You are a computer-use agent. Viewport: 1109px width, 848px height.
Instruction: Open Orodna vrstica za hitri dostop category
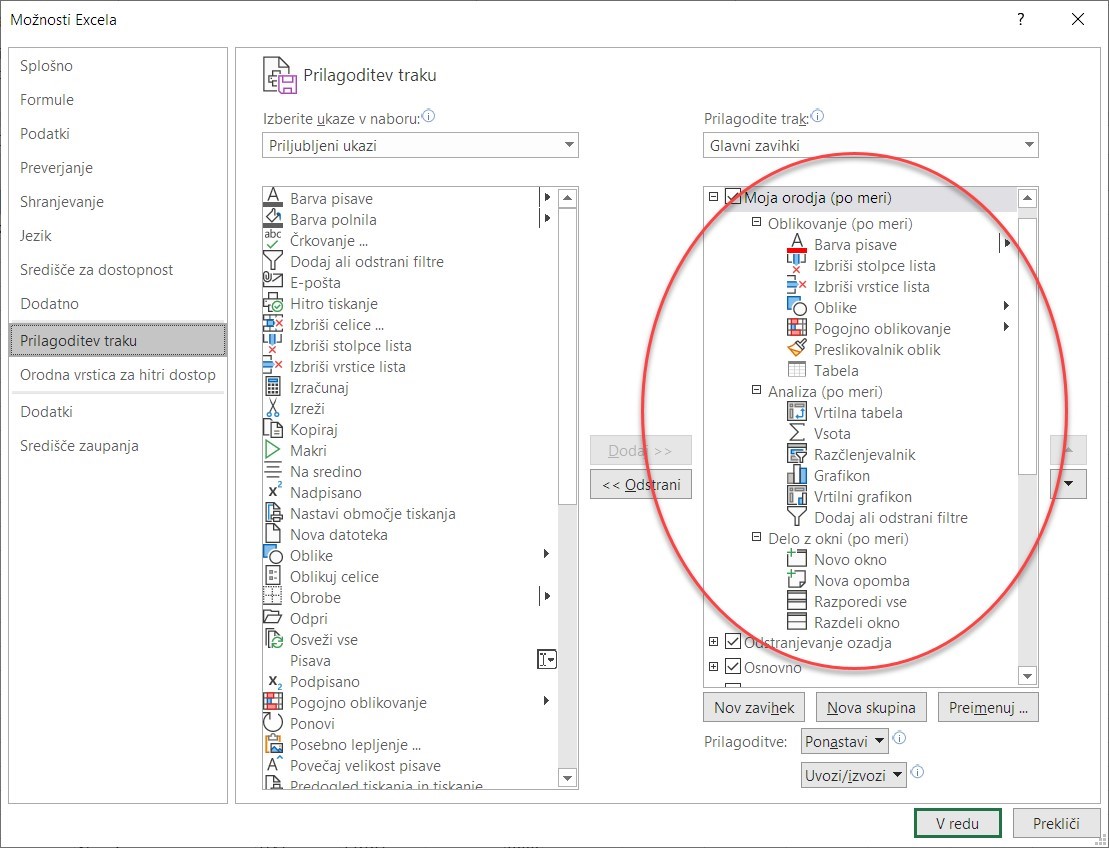(x=117, y=375)
